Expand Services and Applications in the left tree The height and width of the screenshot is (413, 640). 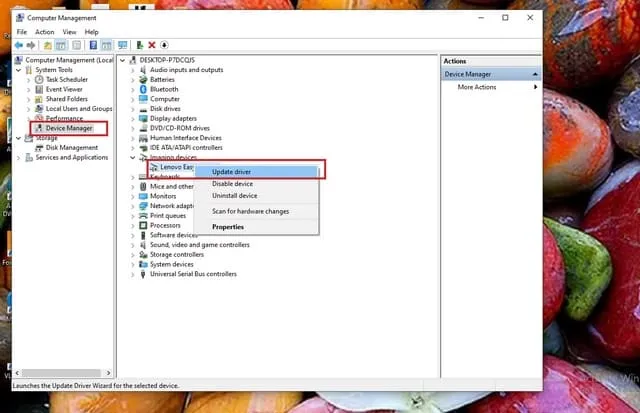point(20,157)
